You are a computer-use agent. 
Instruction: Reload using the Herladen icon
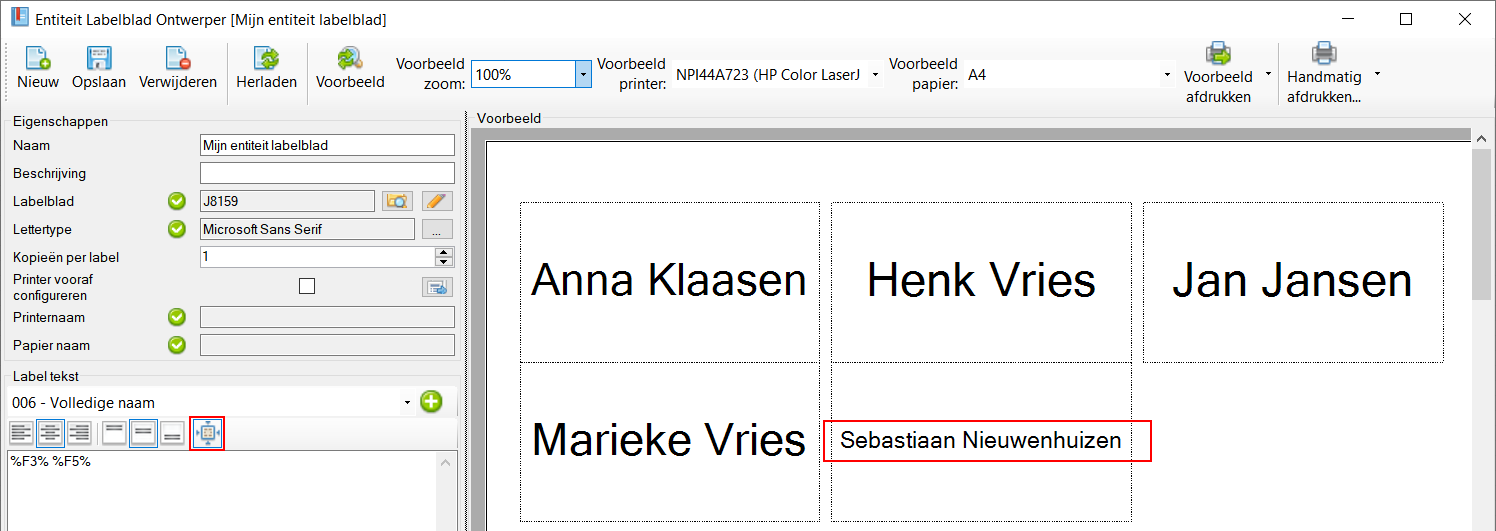(266, 58)
